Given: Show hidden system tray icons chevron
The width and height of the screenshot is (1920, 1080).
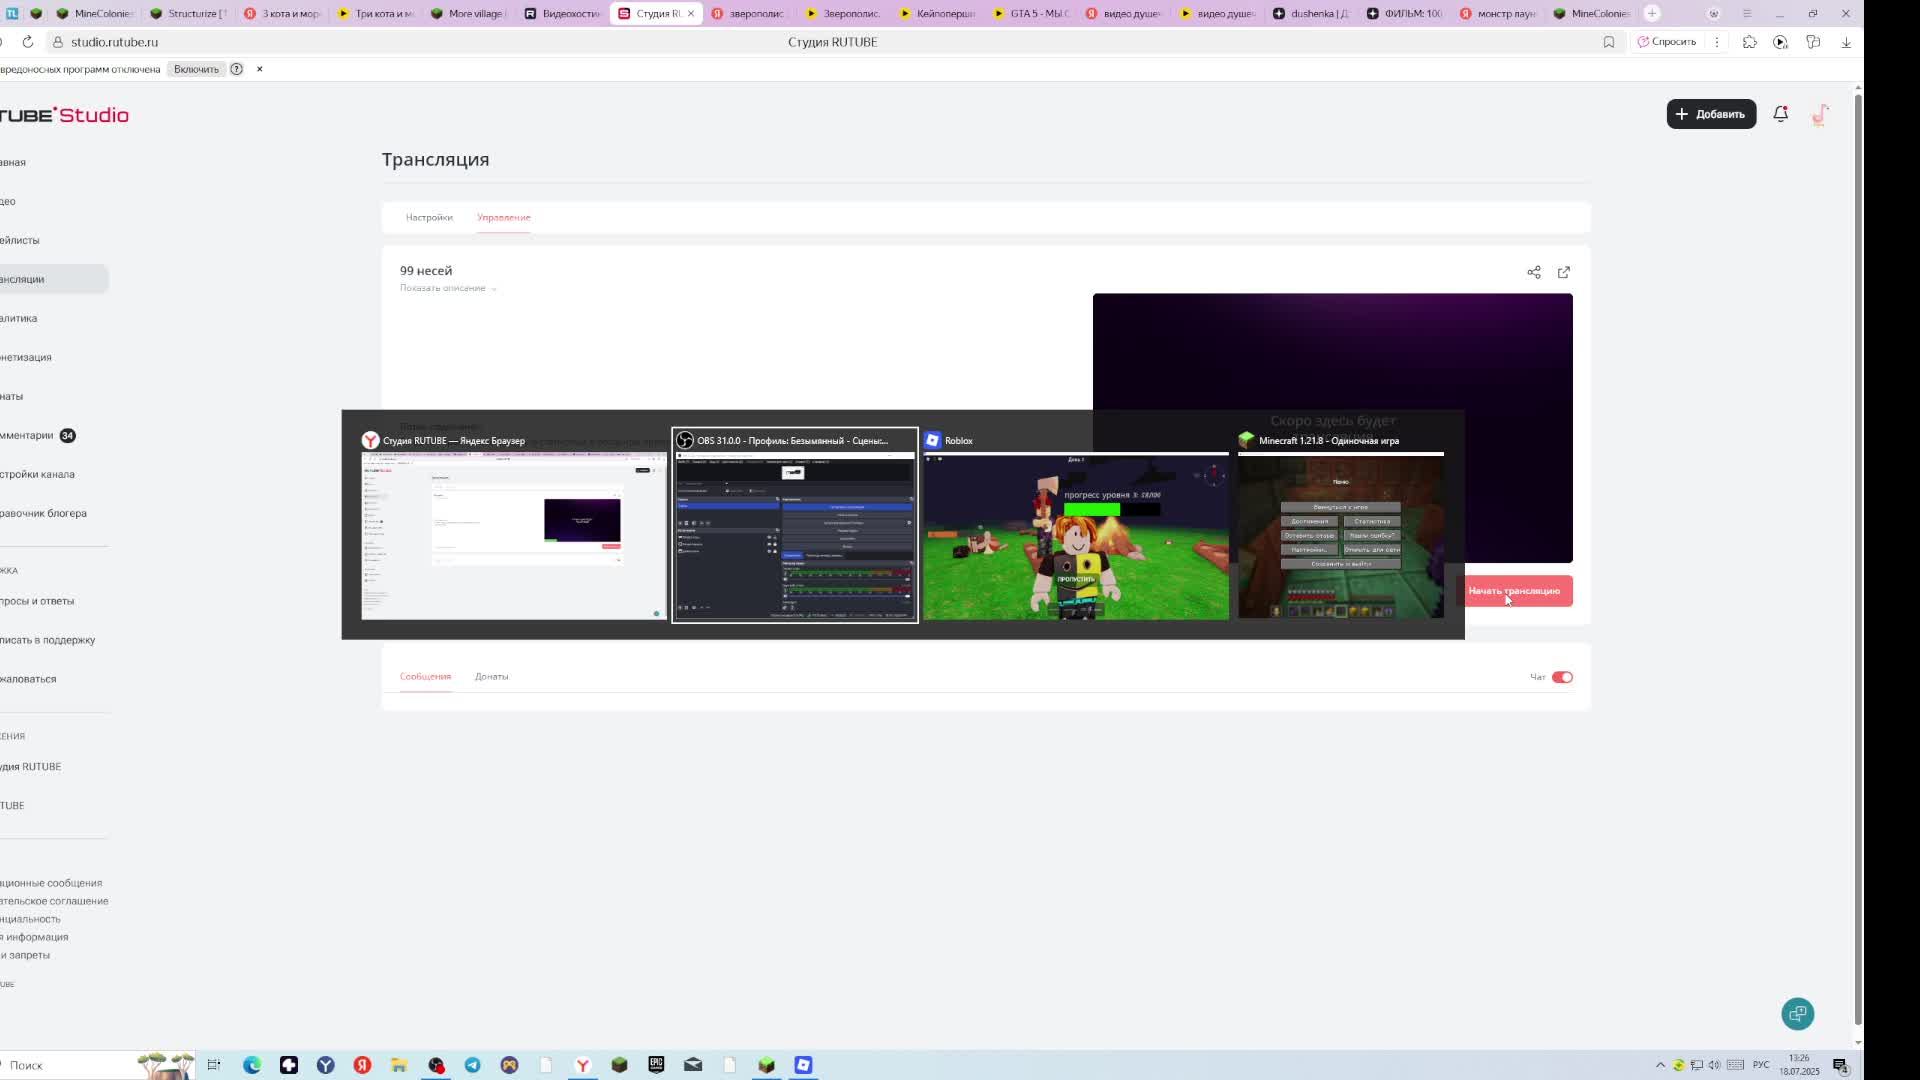Looking at the screenshot, I should pos(1660,1065).
